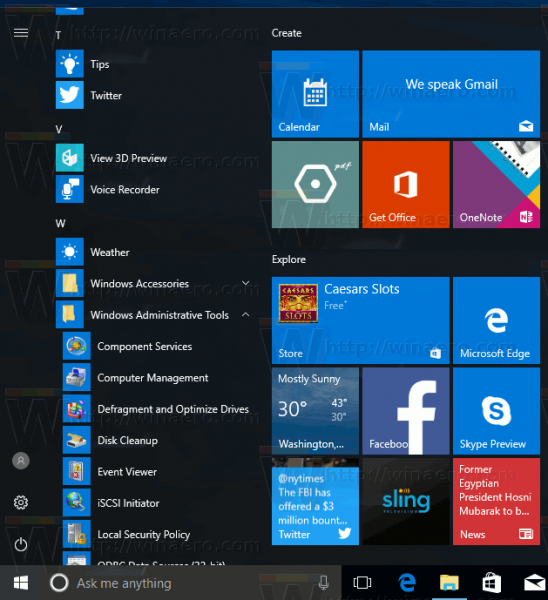Expand the Windows Accessories folder

coord(153,284)
